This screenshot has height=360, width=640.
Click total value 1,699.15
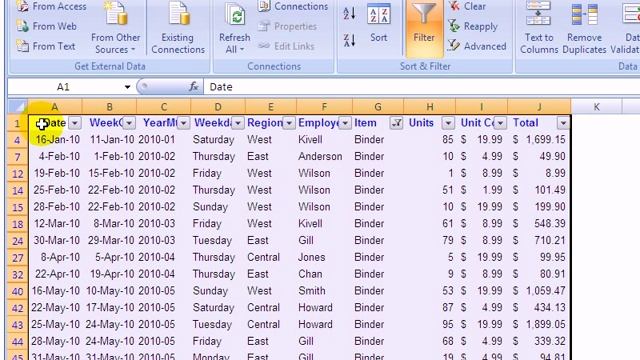click(x=540, y=140)
